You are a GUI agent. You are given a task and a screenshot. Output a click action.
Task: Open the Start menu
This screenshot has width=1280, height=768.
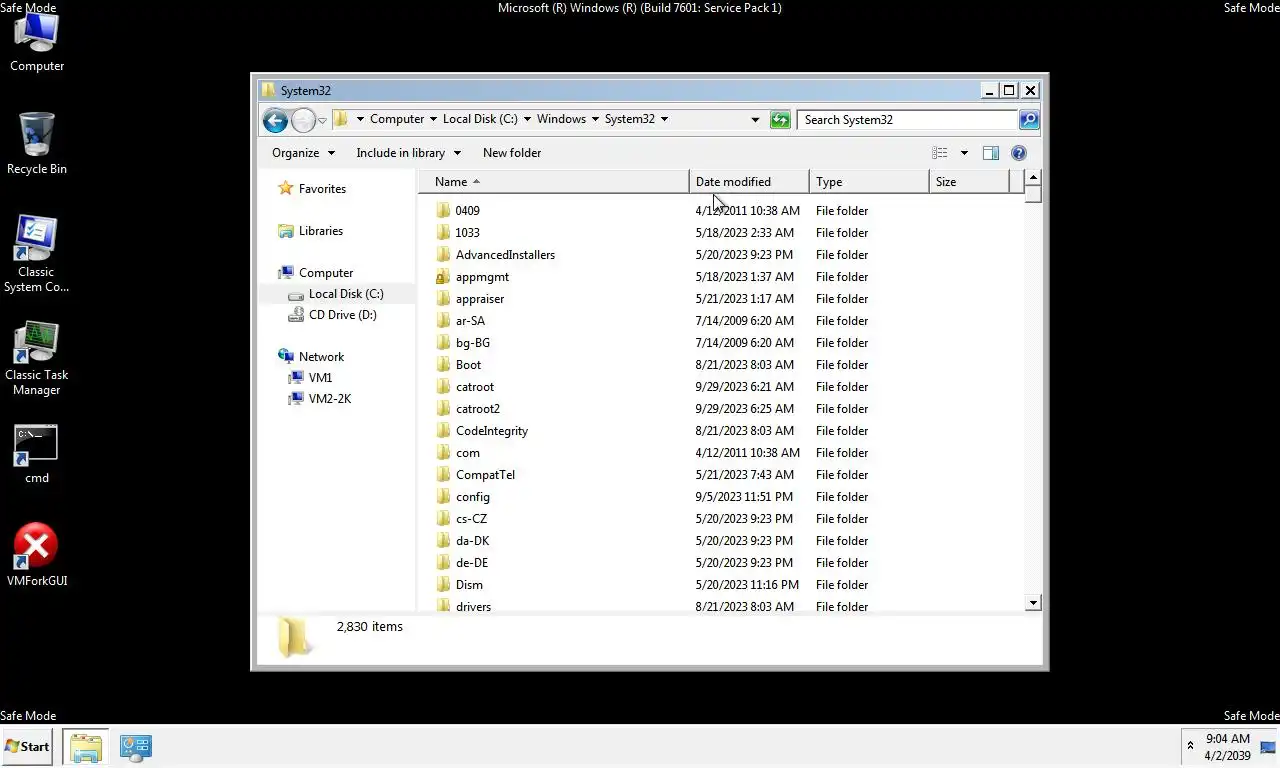tap(27, 746)
